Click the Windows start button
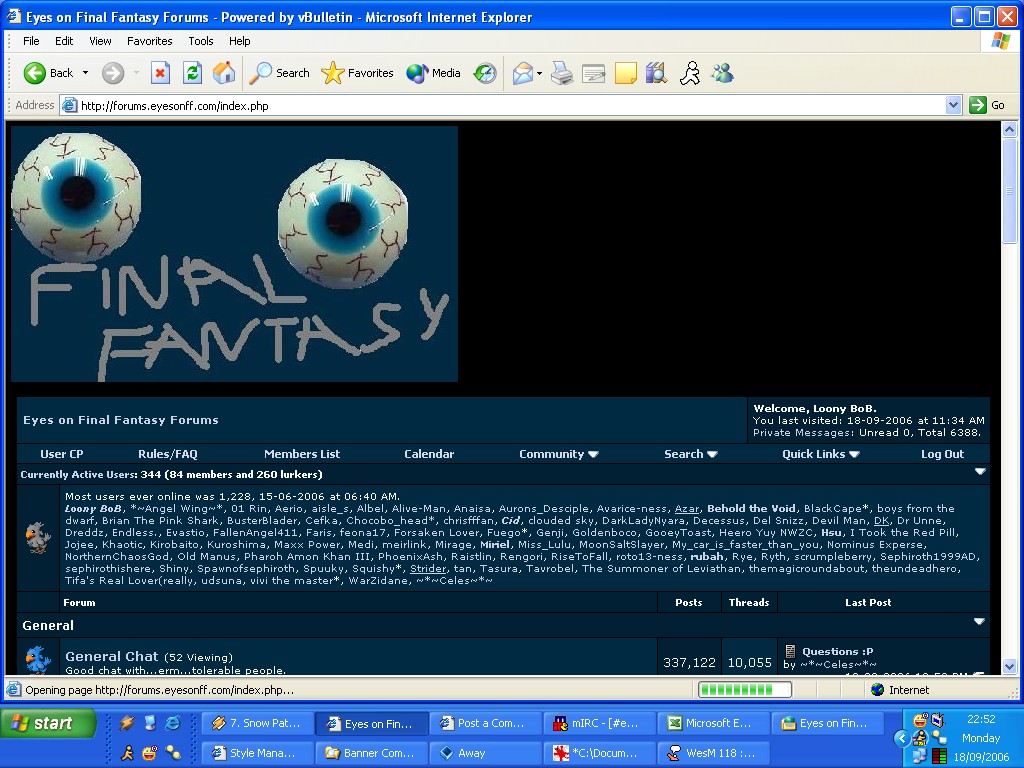Image resolution: width=1024 pixels, height=768 pixels. [48, 723]
